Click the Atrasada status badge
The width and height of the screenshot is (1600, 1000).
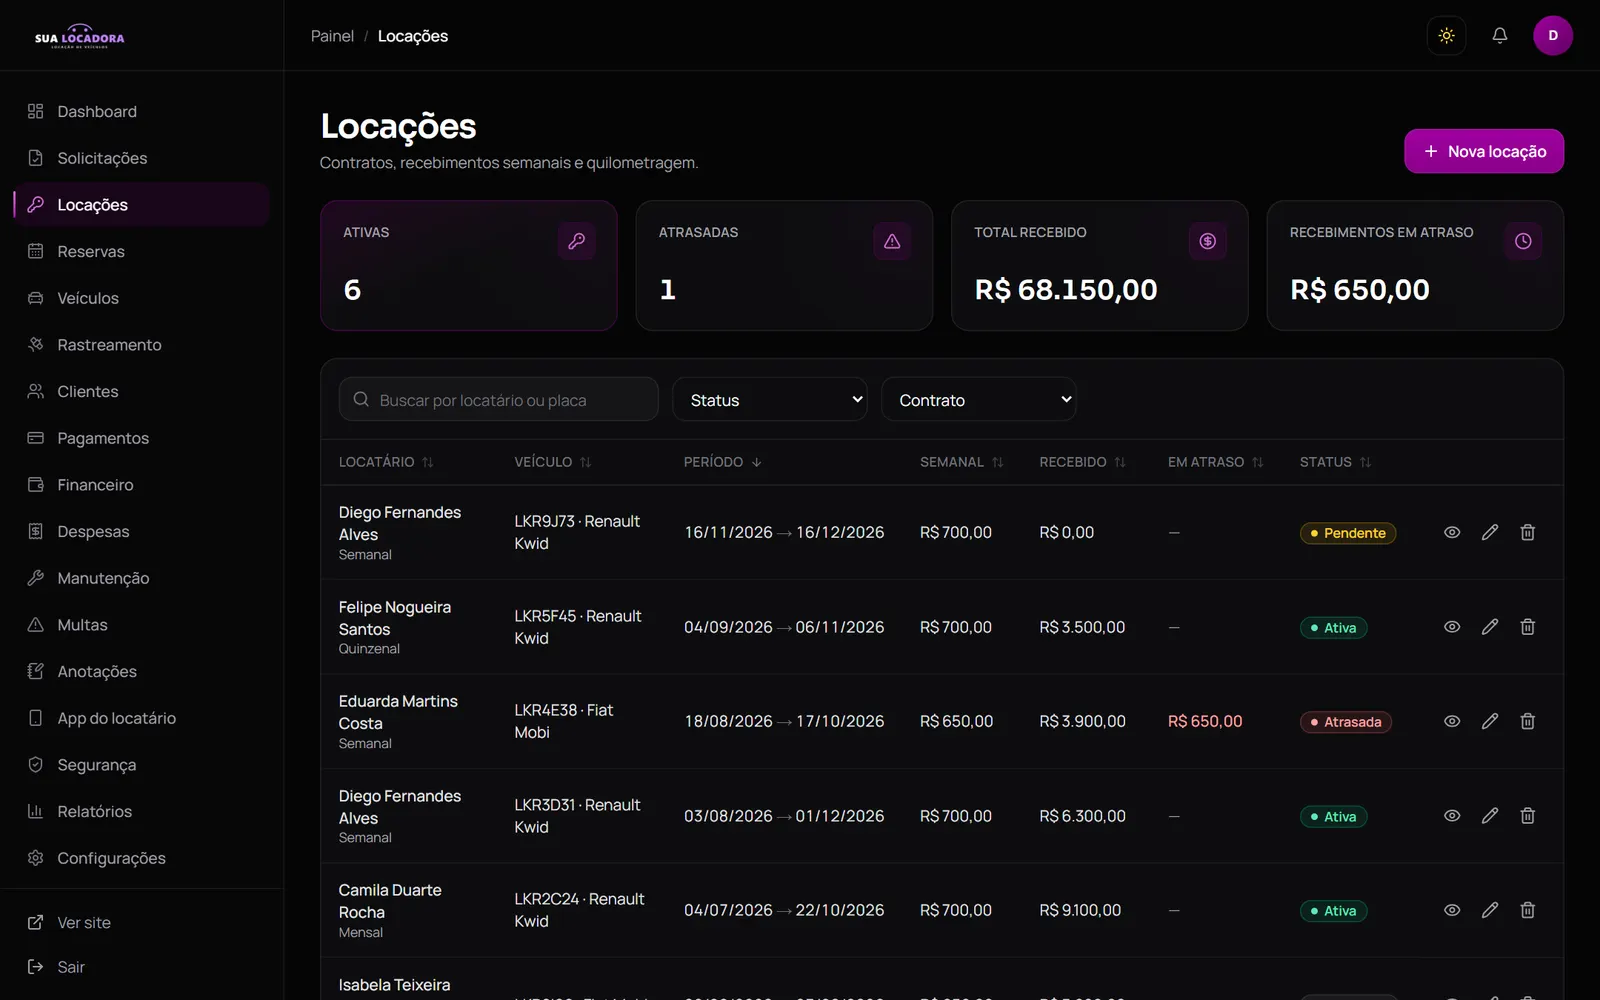pyautogui.click(x=1346, y=722)
